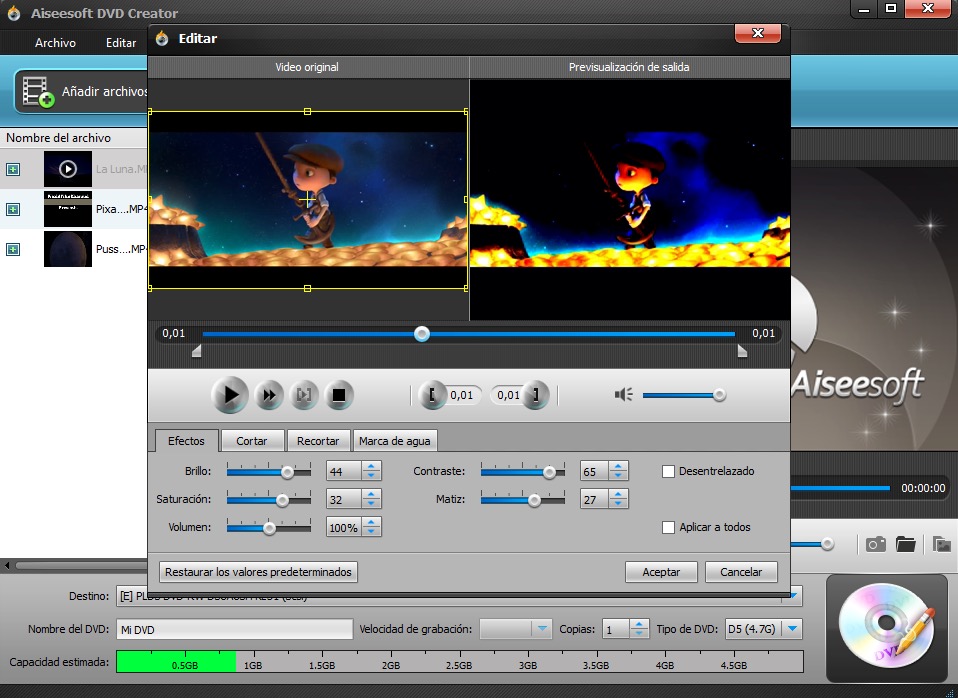Click the Cancelar button
The height and width of the screenshot is (698, 958).
click(741, 572)
